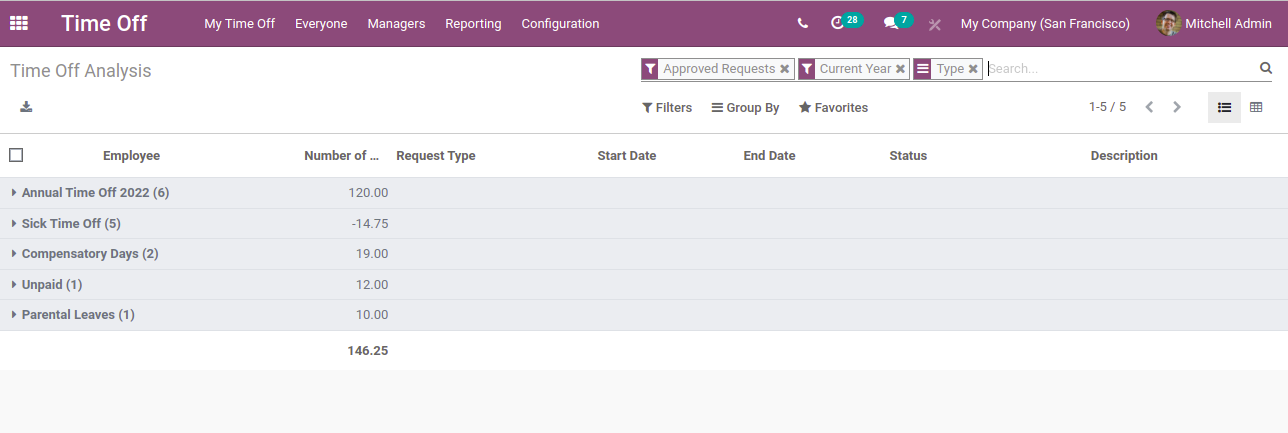Sort by Start Date column
Viewport: 1288px width, 433px height.
(627, 156)
